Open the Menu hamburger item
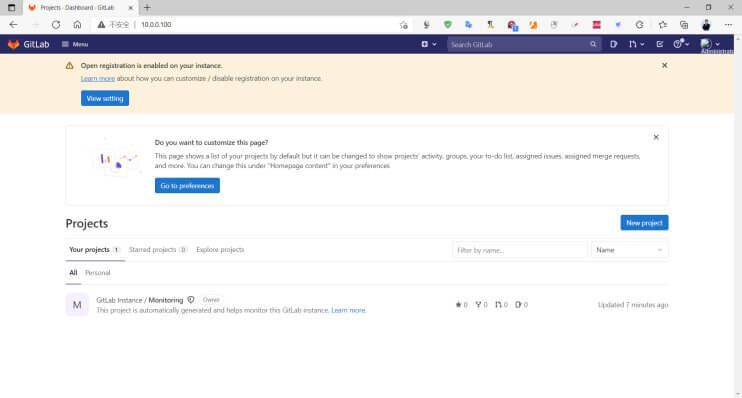The height and width of the screenshot is (398, 742). [x=75, y=44]
